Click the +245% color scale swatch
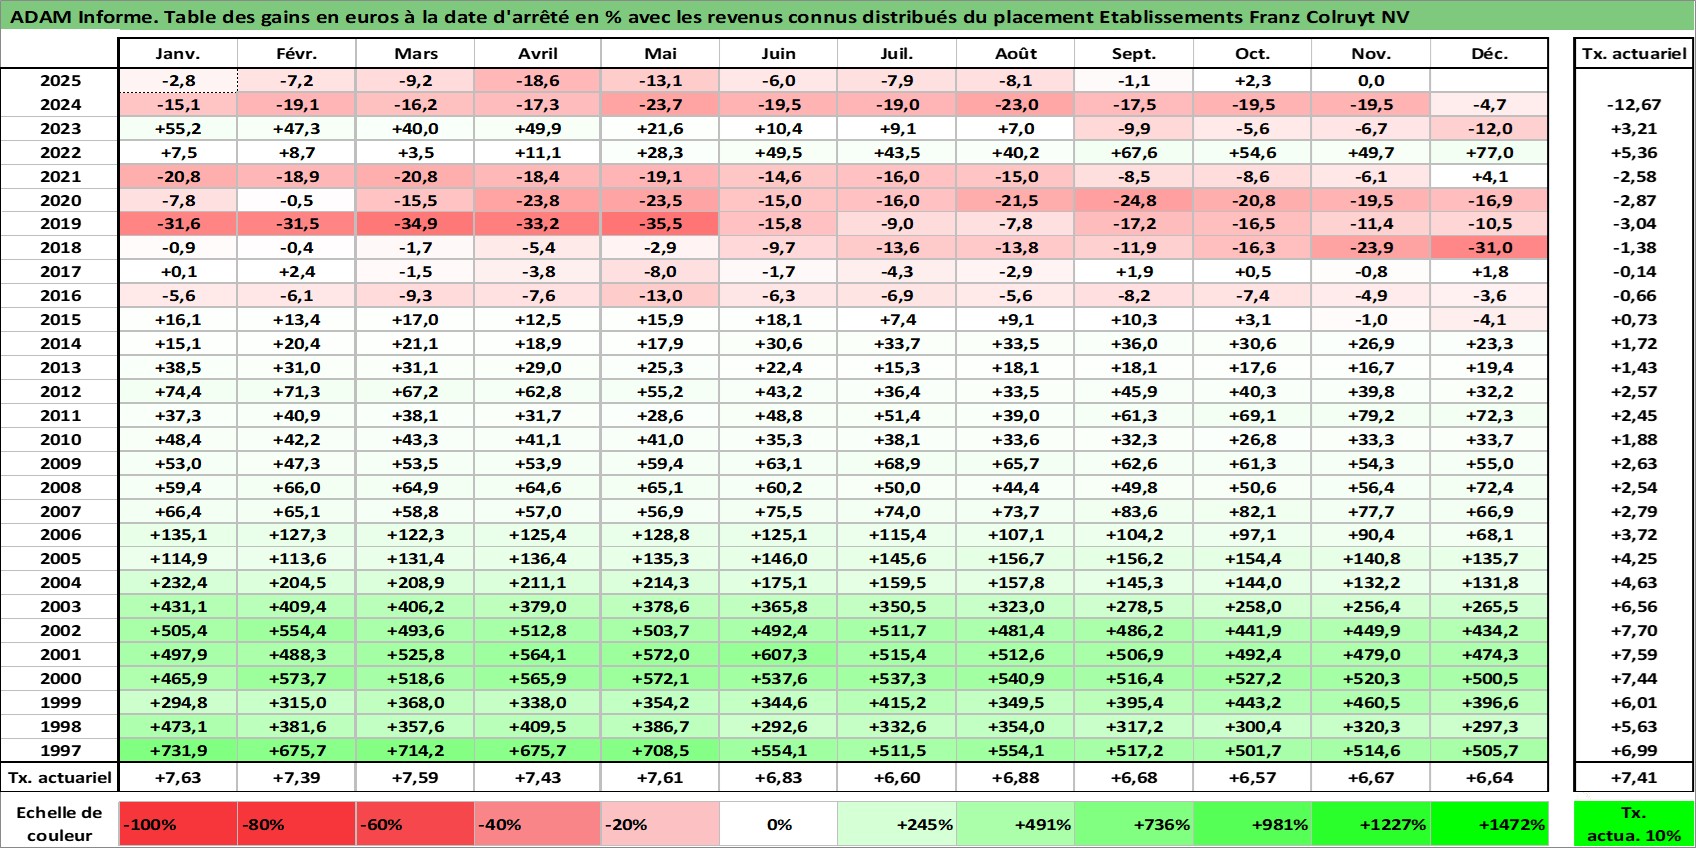1696x848 pixels. point(897,824)
